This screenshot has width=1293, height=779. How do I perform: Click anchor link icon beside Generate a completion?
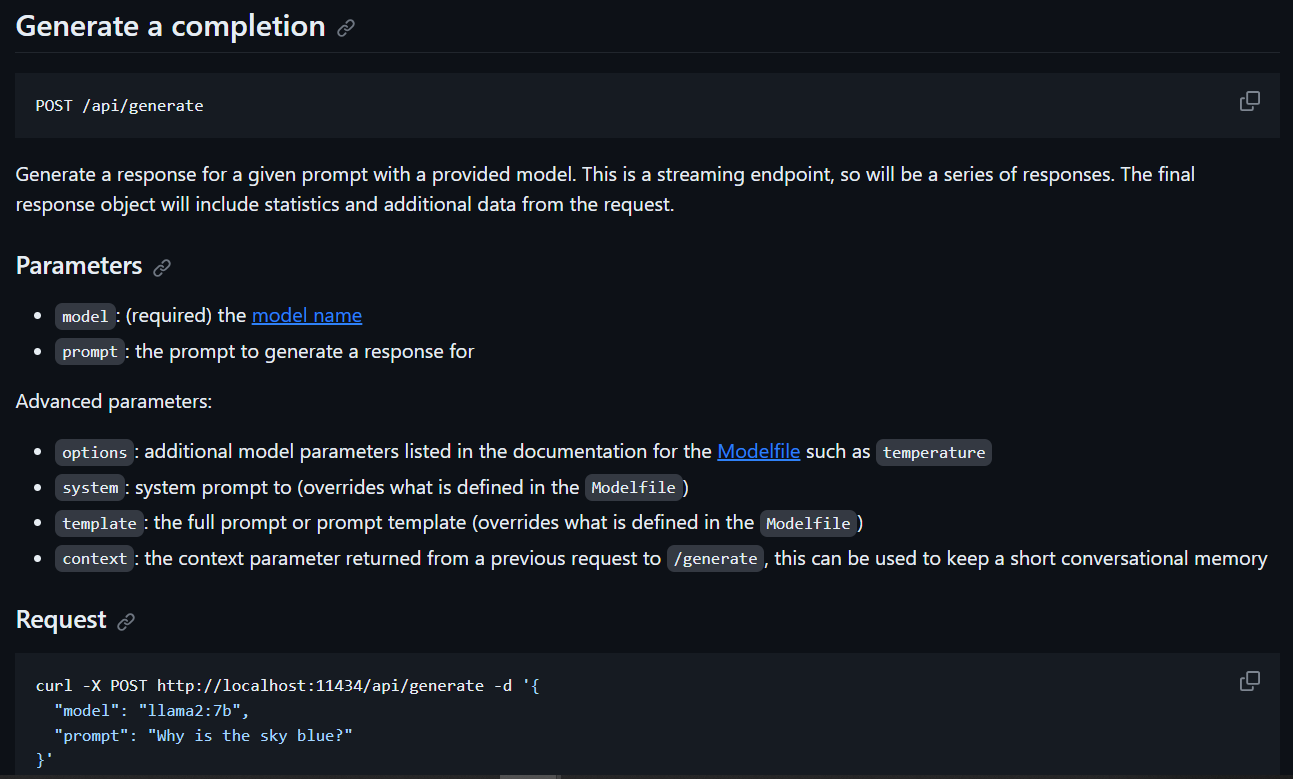346,28
